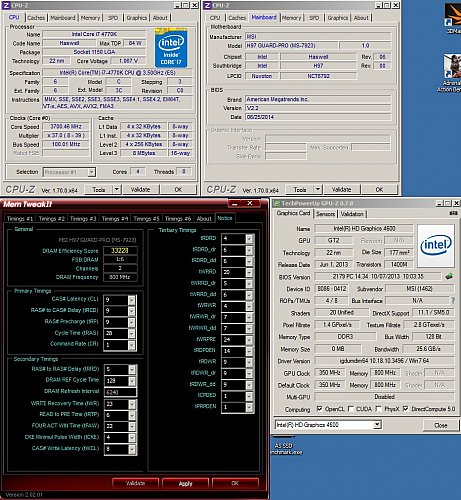Screen dimensions: 461x500
Task: Toggle the OpenCL checkbox in GPU-Z
Action: pos(319,409)
